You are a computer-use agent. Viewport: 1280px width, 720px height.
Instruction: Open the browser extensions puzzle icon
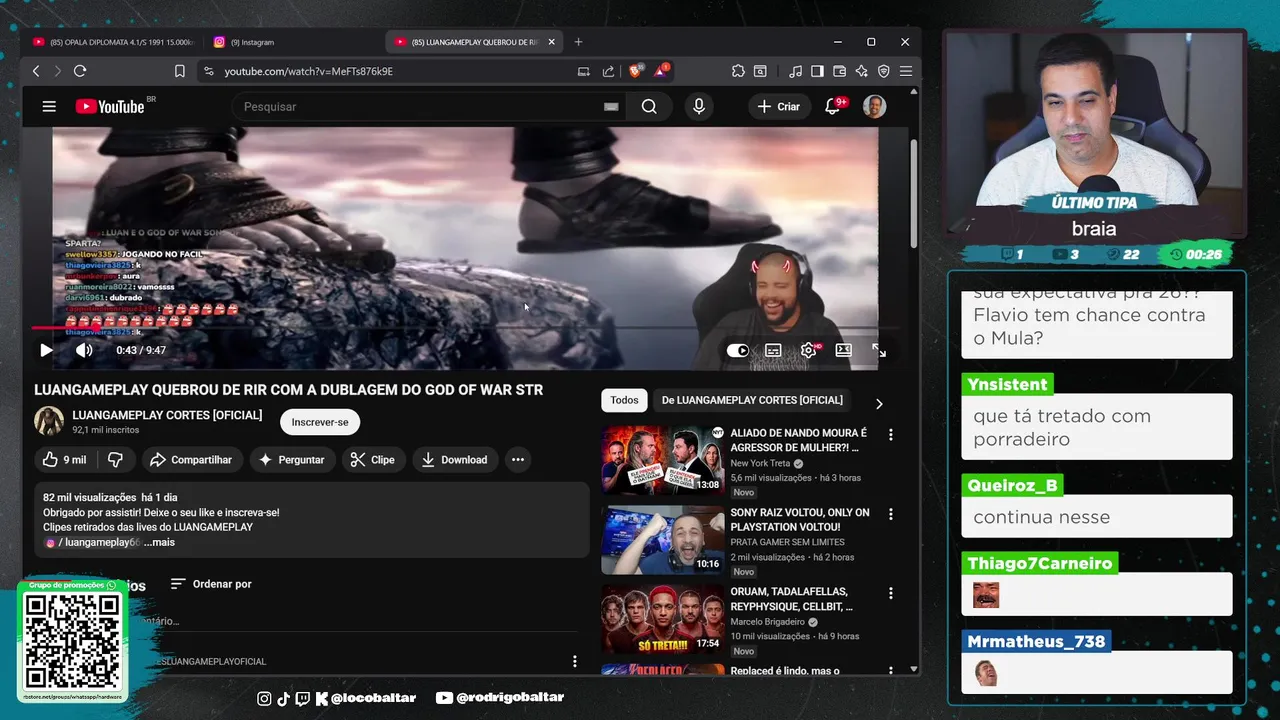(738, 71)
